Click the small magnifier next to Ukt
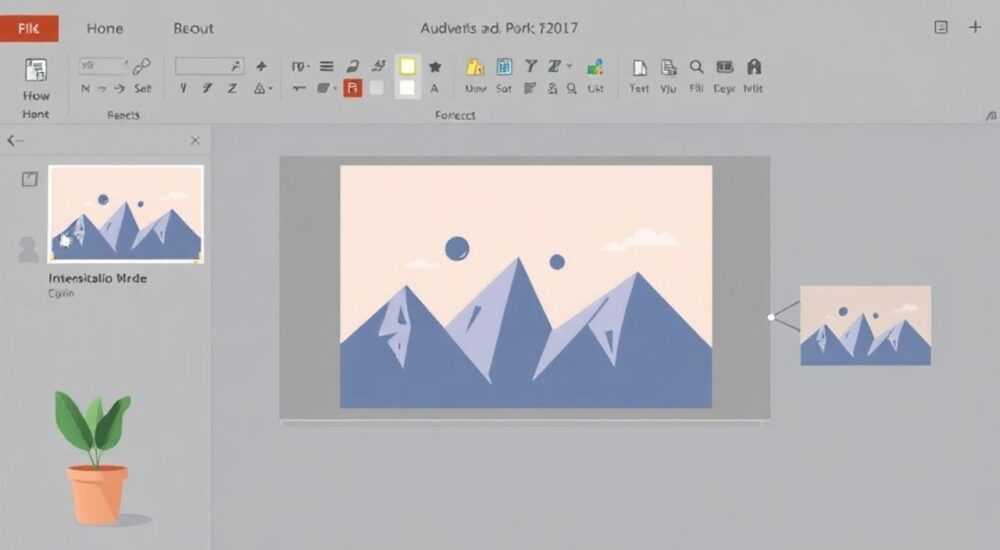1000x550 pixels. coord(572,89)
